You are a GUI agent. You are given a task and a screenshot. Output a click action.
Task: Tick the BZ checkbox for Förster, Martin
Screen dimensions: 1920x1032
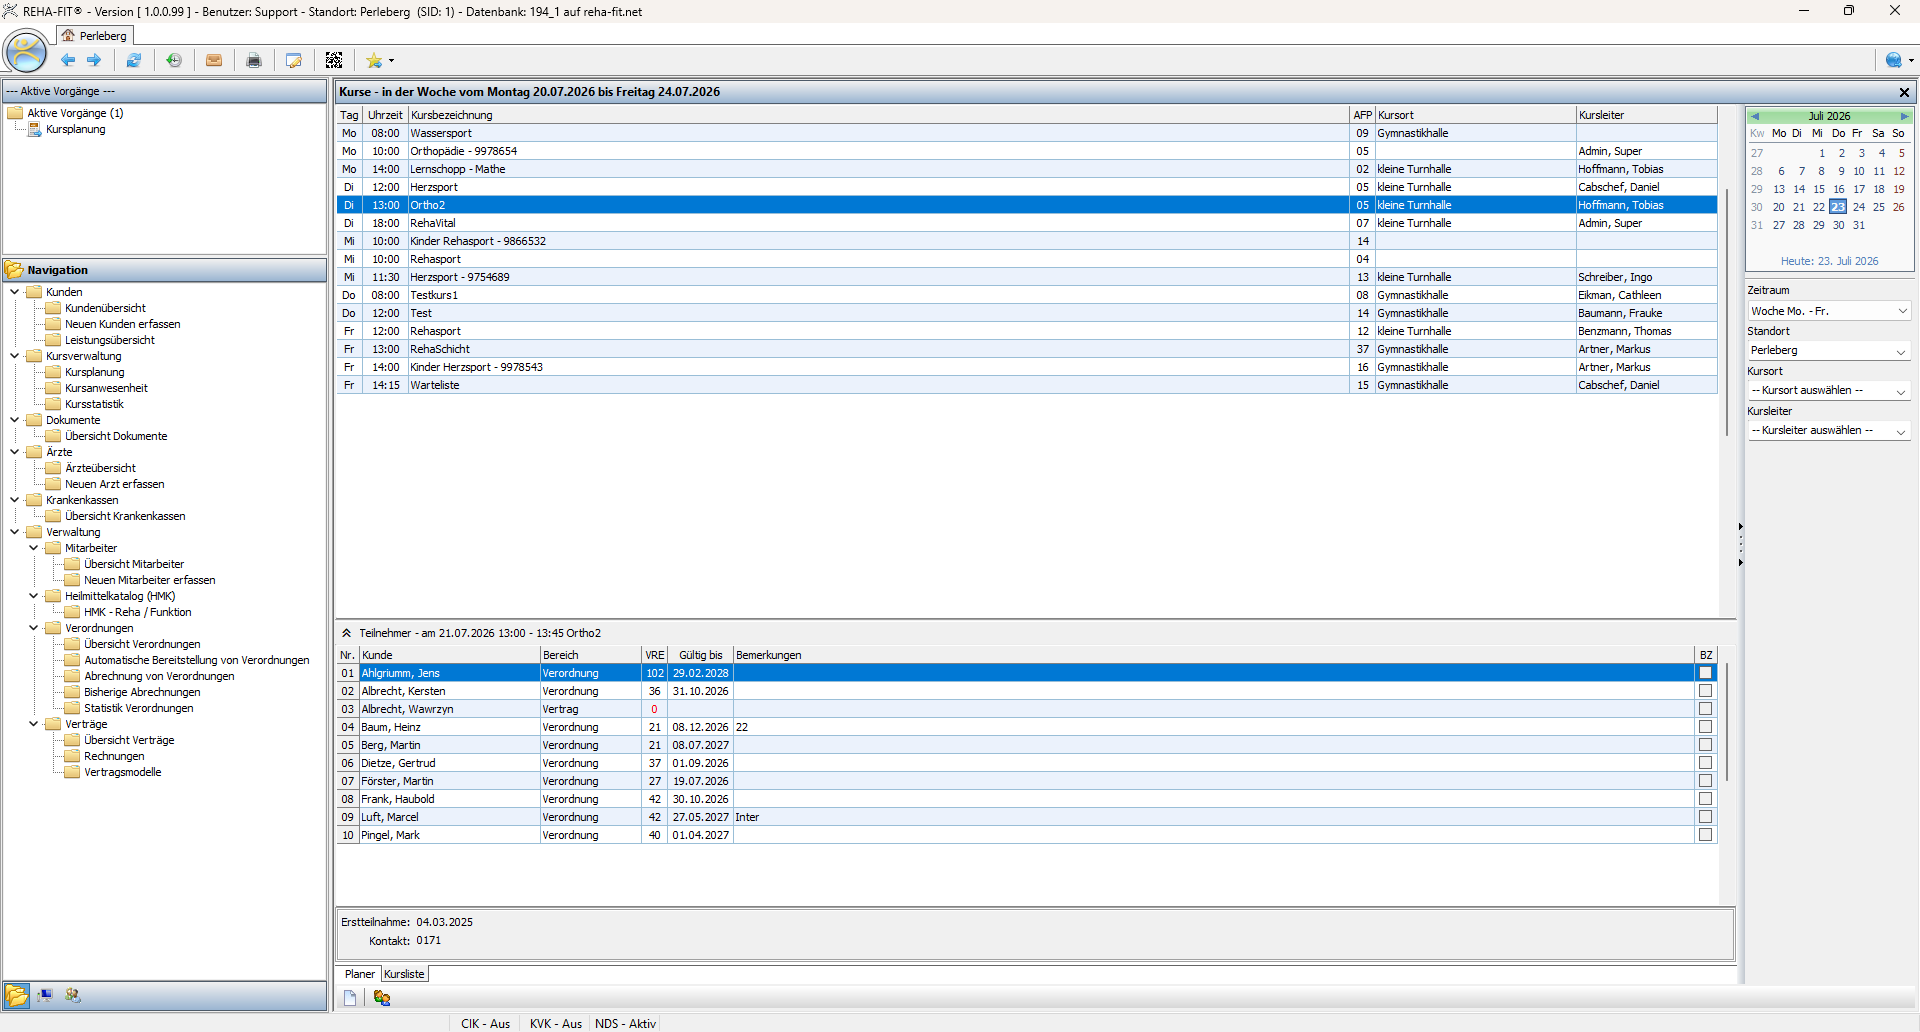(x=1706, y=781)
